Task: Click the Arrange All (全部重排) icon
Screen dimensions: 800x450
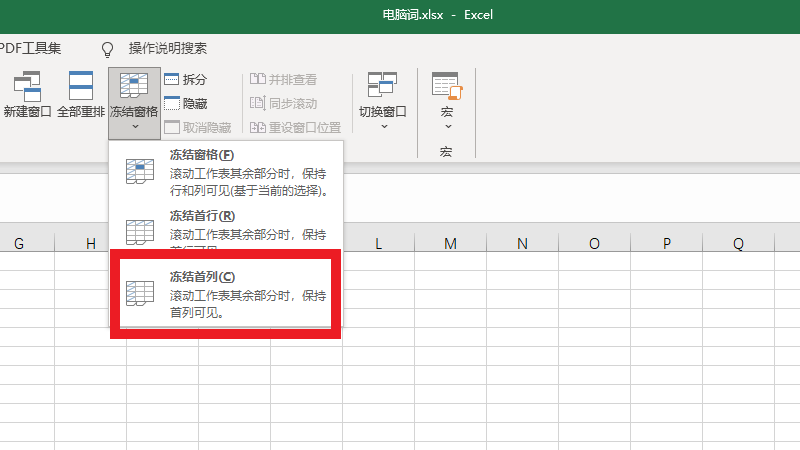Action: pyautogui.click(x=81, y=86)
